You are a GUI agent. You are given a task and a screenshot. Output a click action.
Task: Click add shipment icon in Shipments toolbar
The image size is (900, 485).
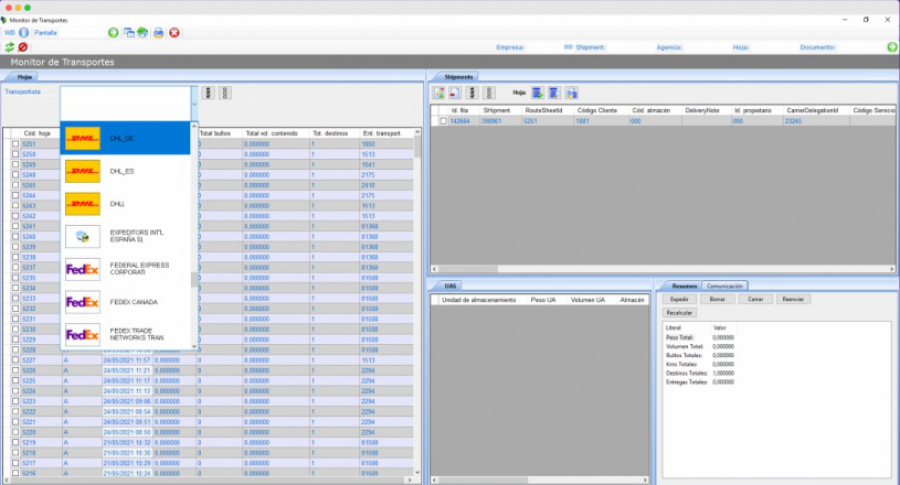click(x=439, y=92)
